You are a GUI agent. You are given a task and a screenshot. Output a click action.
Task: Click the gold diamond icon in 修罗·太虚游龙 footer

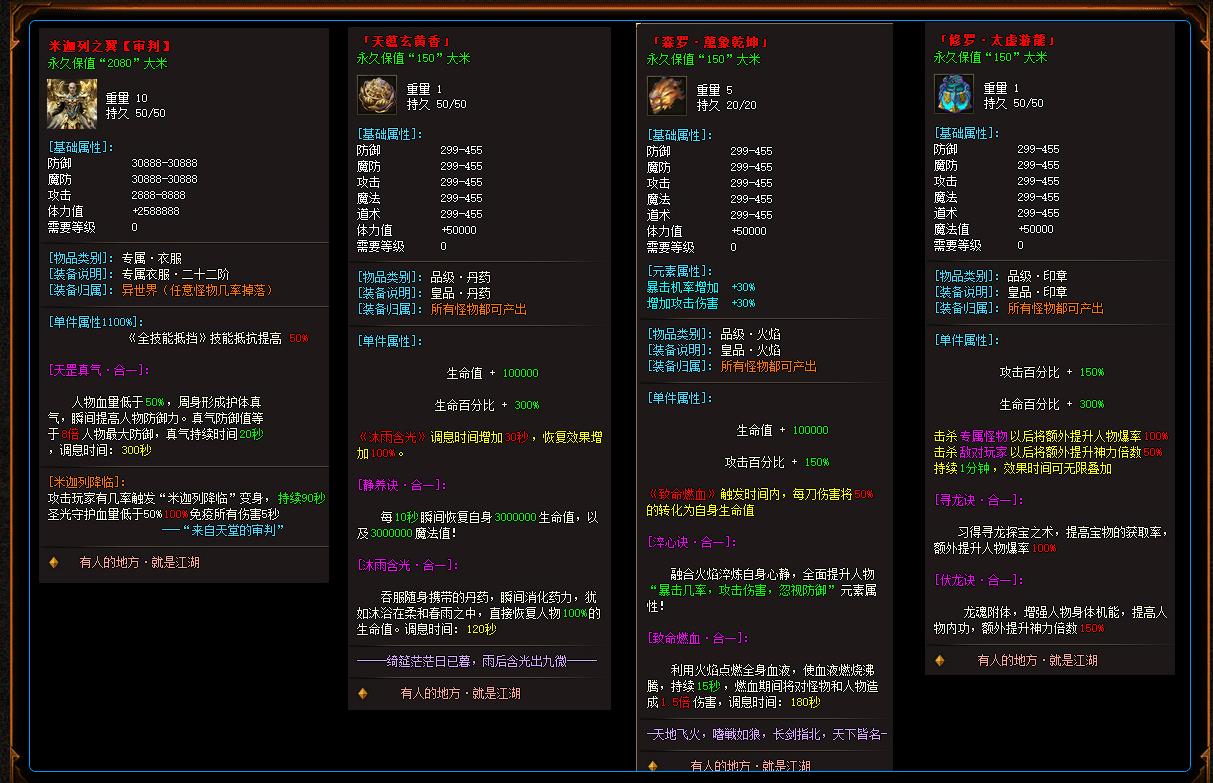point(940,660)
